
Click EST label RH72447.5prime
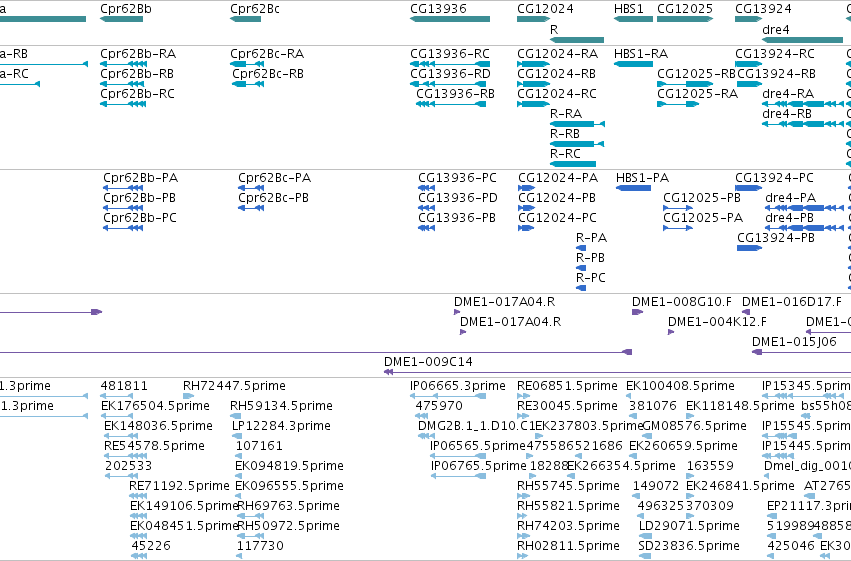(234, 386)
